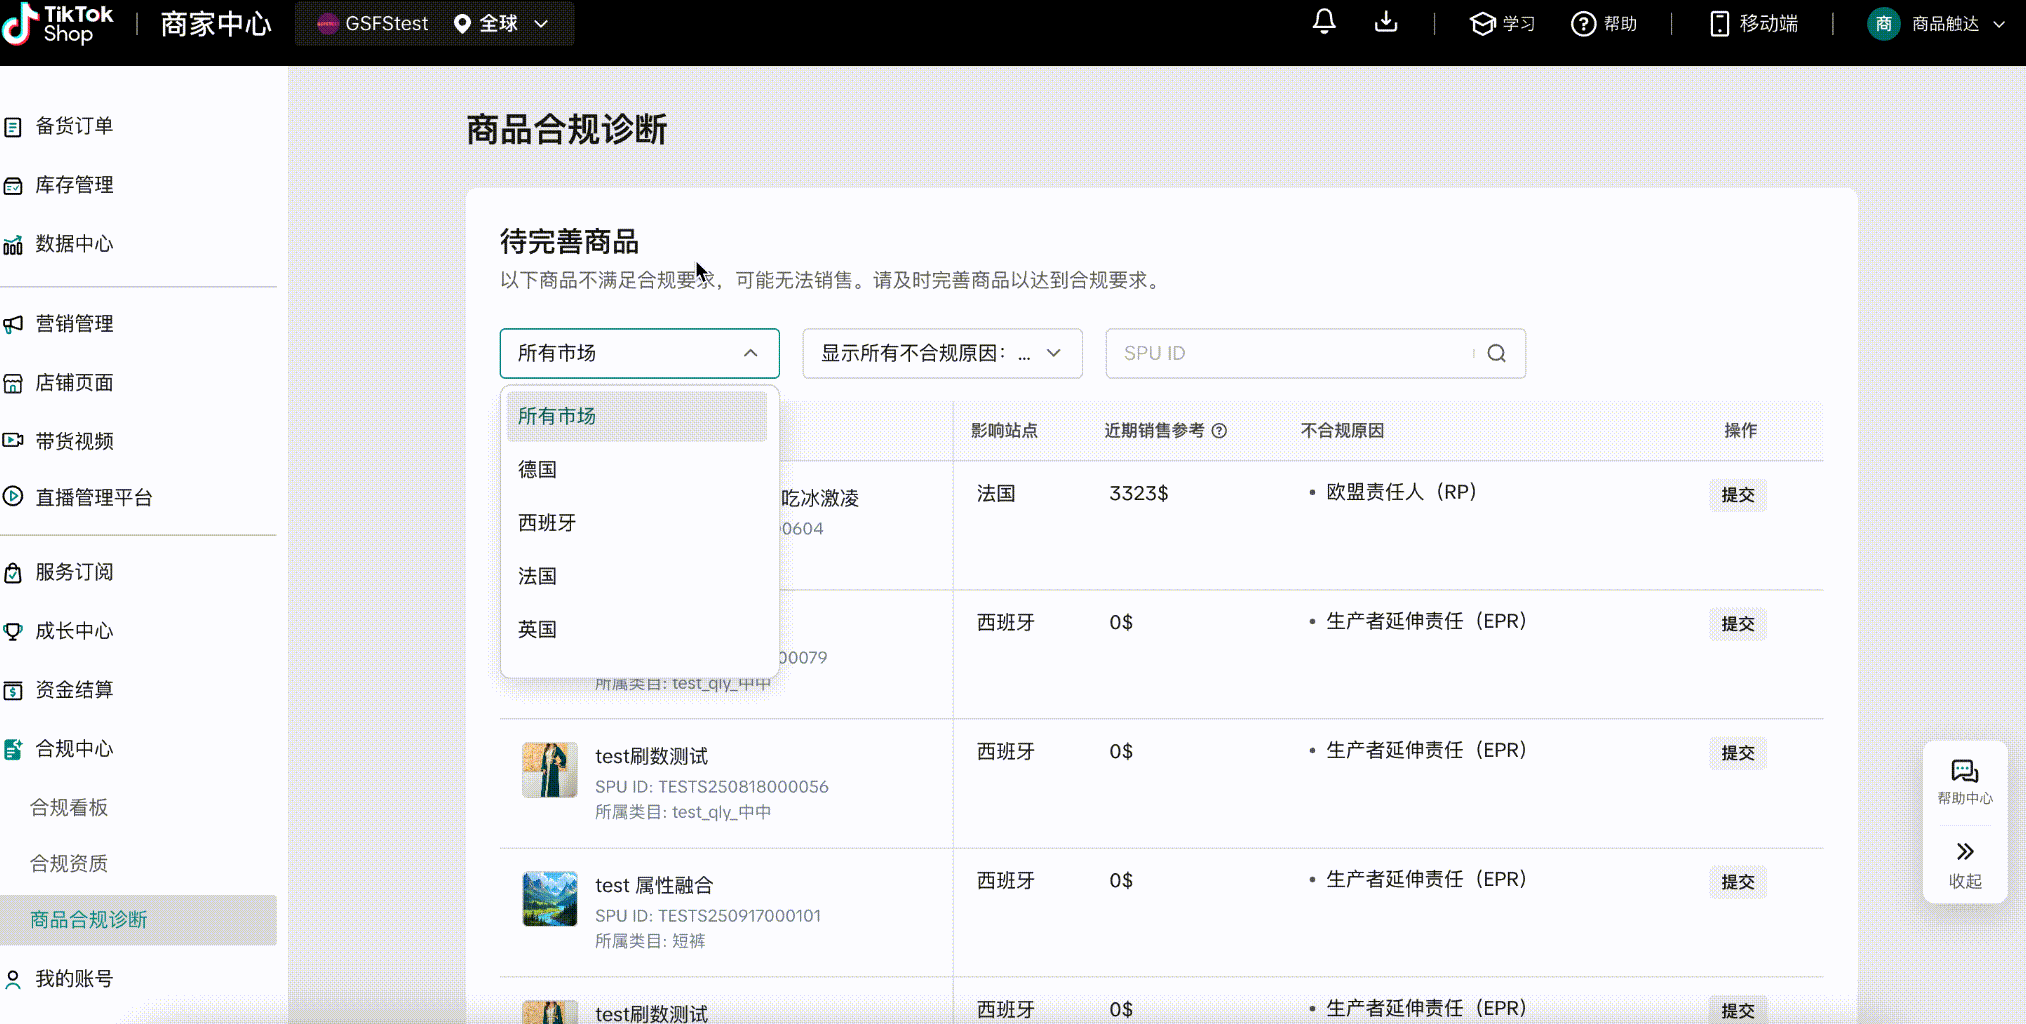Open 合规看板 in the sidebar
This screenshot has width=2026, height=1024.
click(69, 807)
